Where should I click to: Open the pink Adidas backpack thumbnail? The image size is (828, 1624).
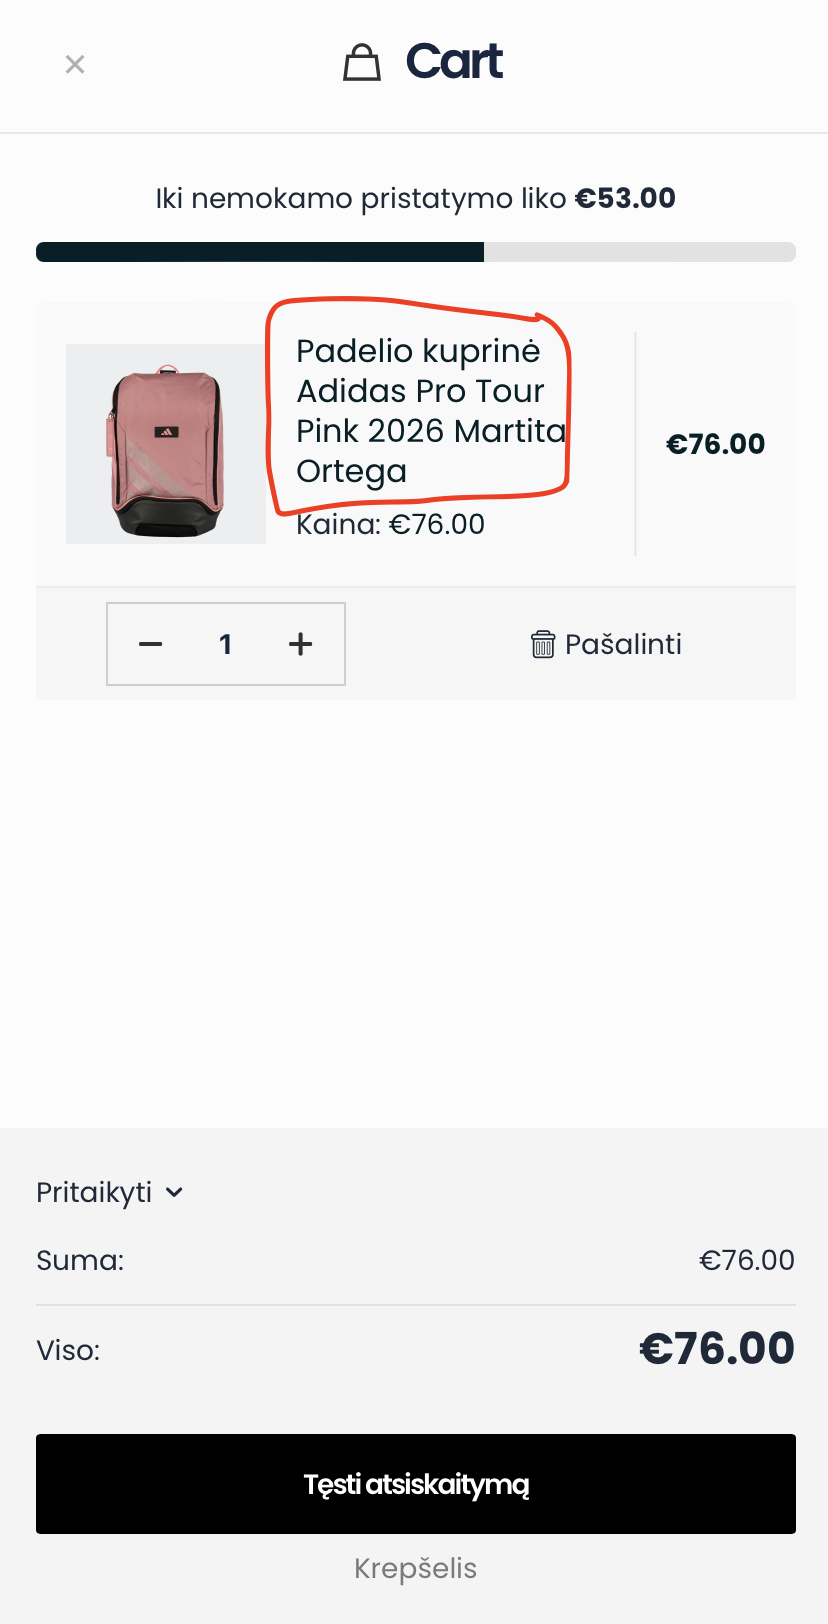[166, 444]
